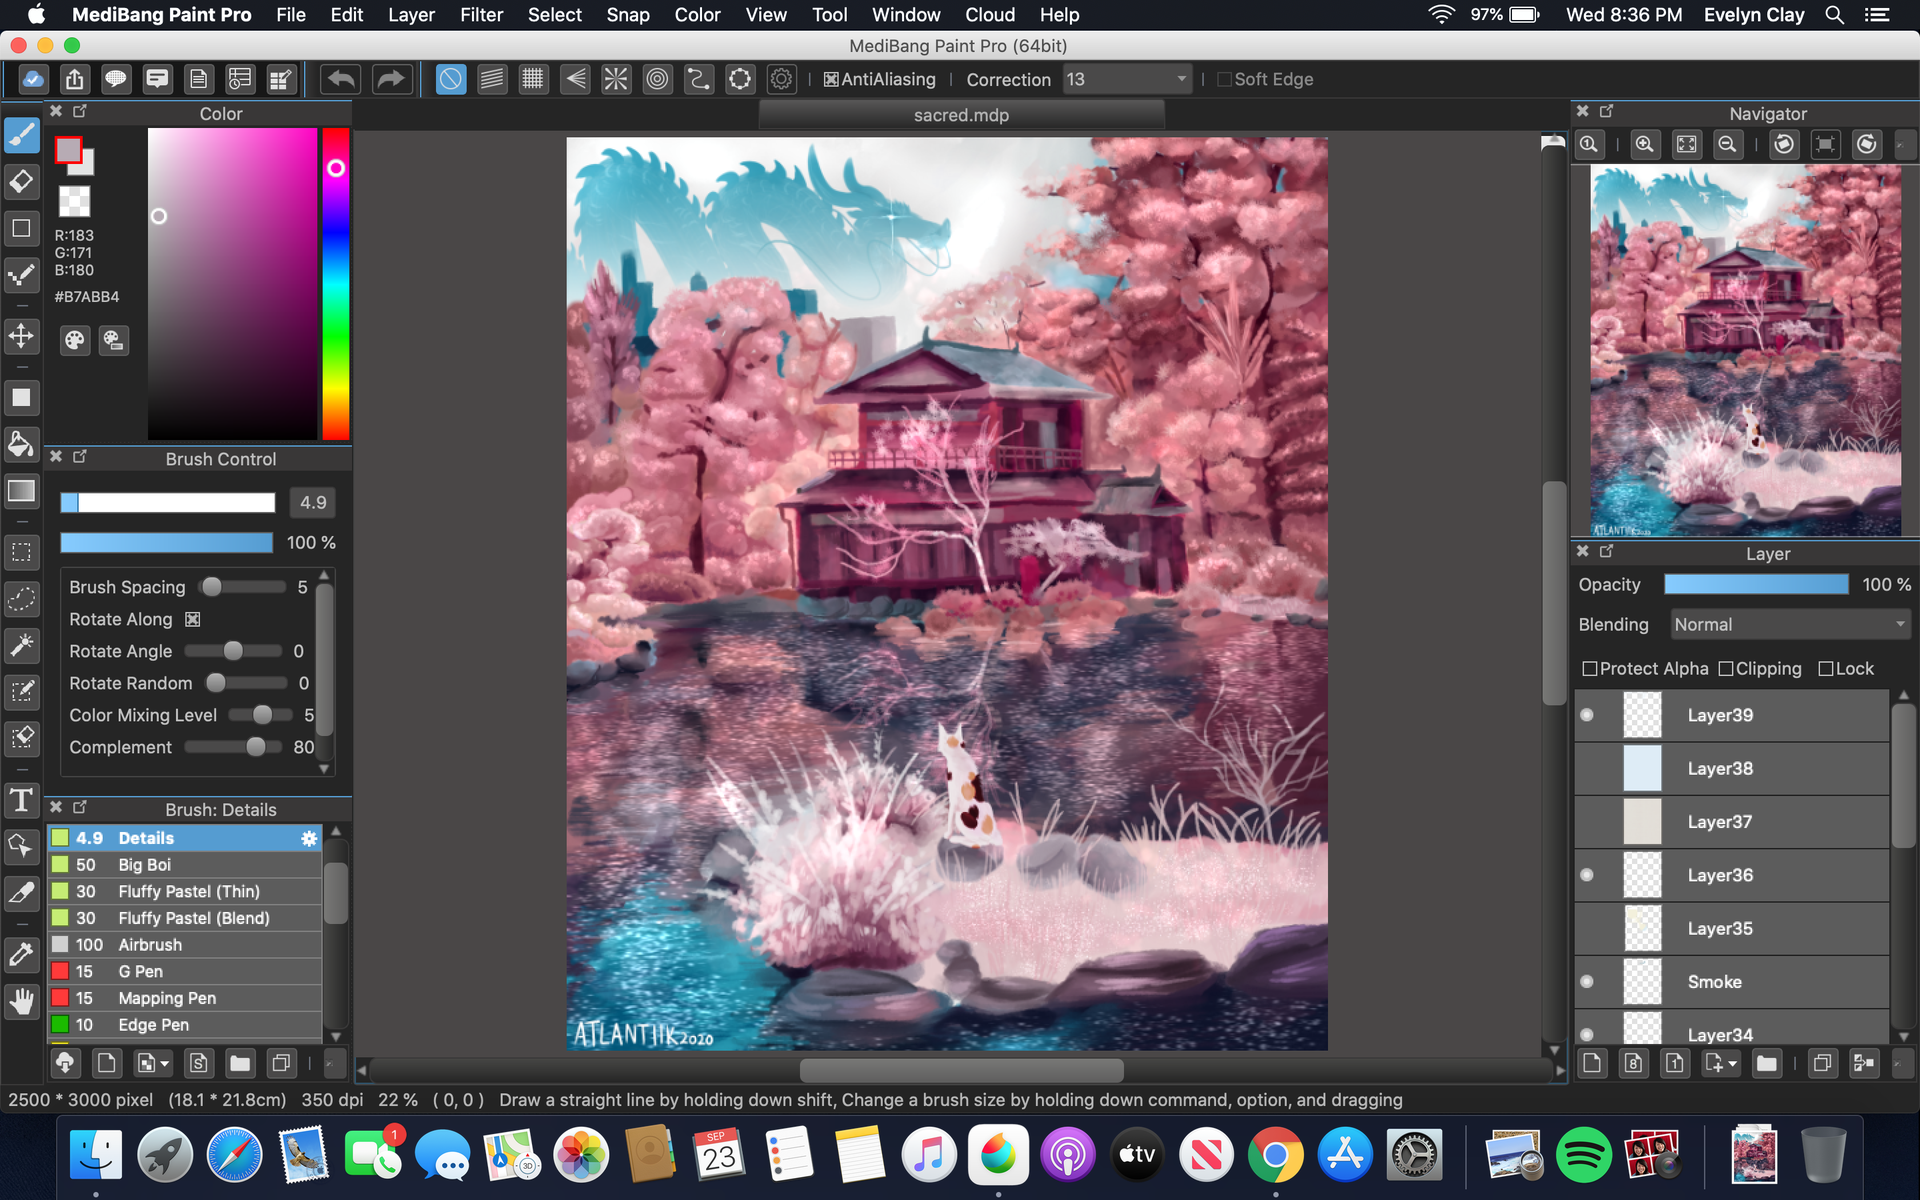The width and height of the screenshot is (1920, 1200).
Task: Click the Redo arrow in toolbar
Action: pyautogui.click(x=391, y=79)
